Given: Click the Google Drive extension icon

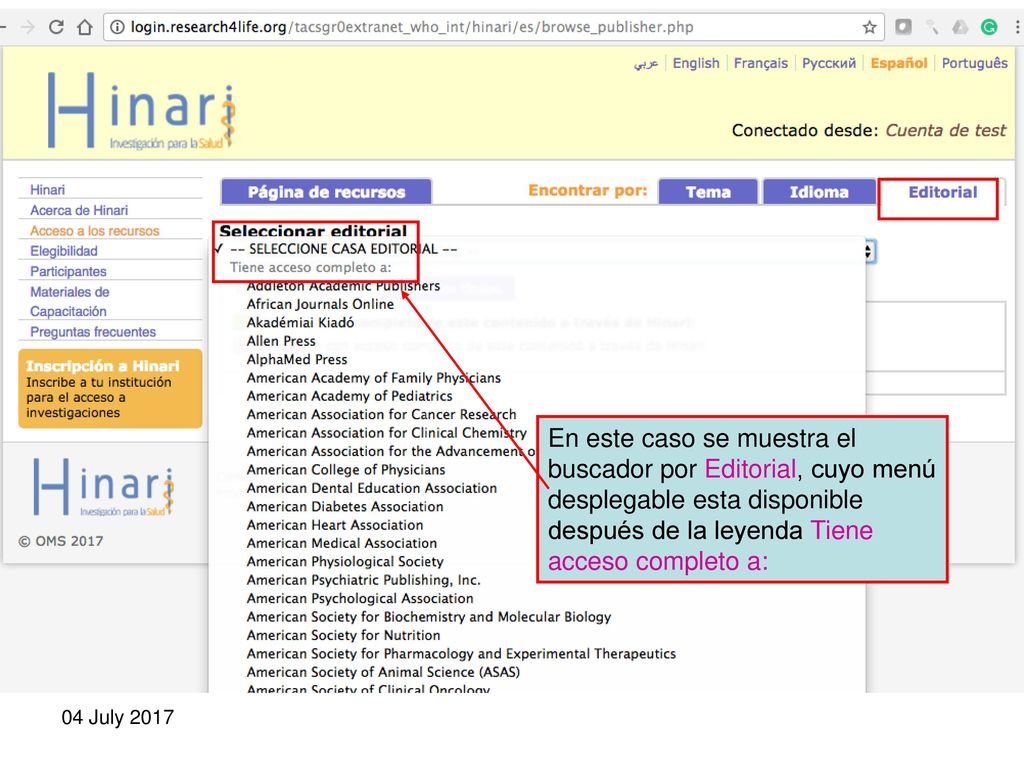Looking at the screenshot, I should (960, 27).
